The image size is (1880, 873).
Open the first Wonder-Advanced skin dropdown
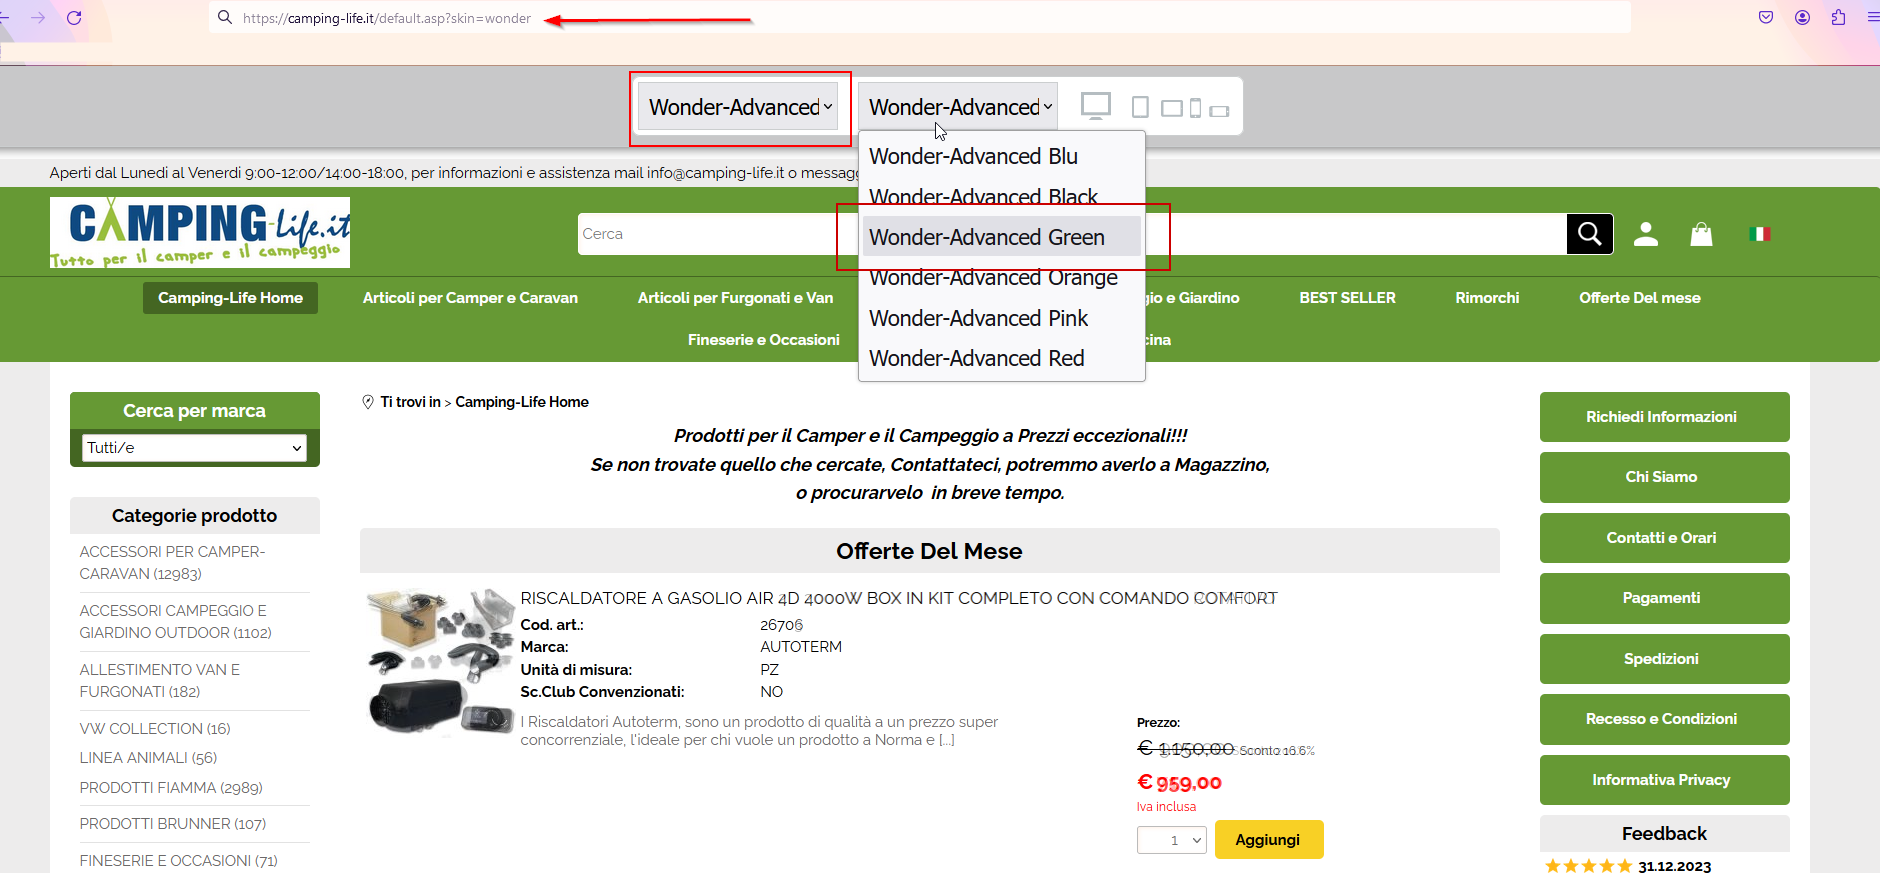(x=738, y=106)
